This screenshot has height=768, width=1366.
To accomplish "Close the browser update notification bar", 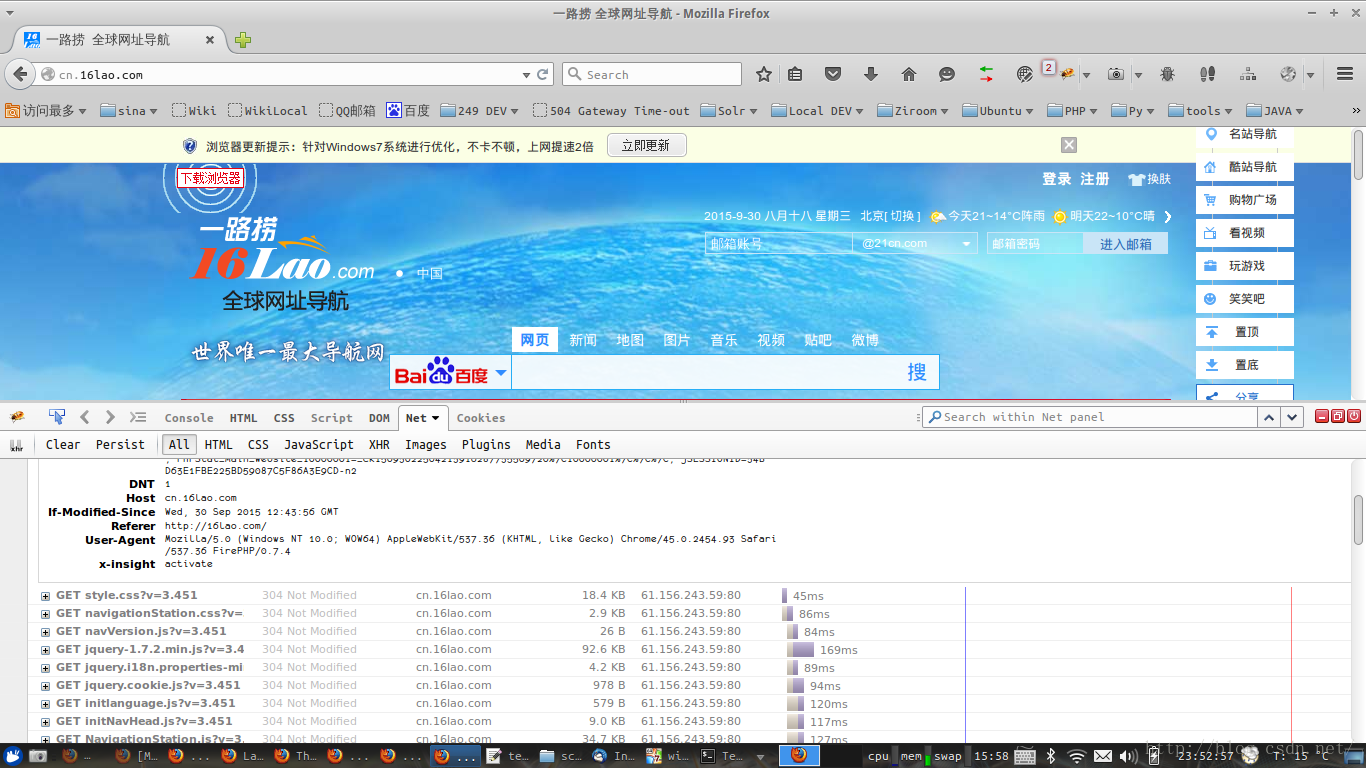I will [1069, 145].
